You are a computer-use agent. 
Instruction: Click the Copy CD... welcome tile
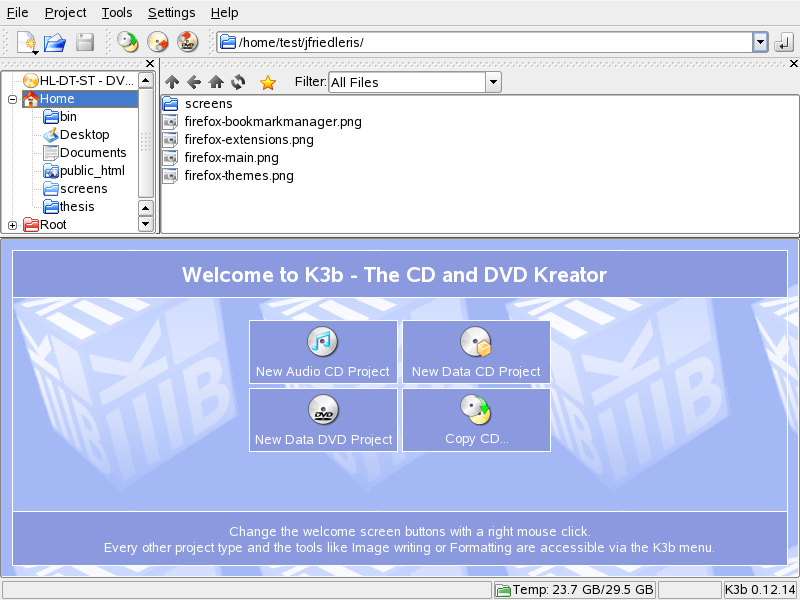tap(477, 420)
